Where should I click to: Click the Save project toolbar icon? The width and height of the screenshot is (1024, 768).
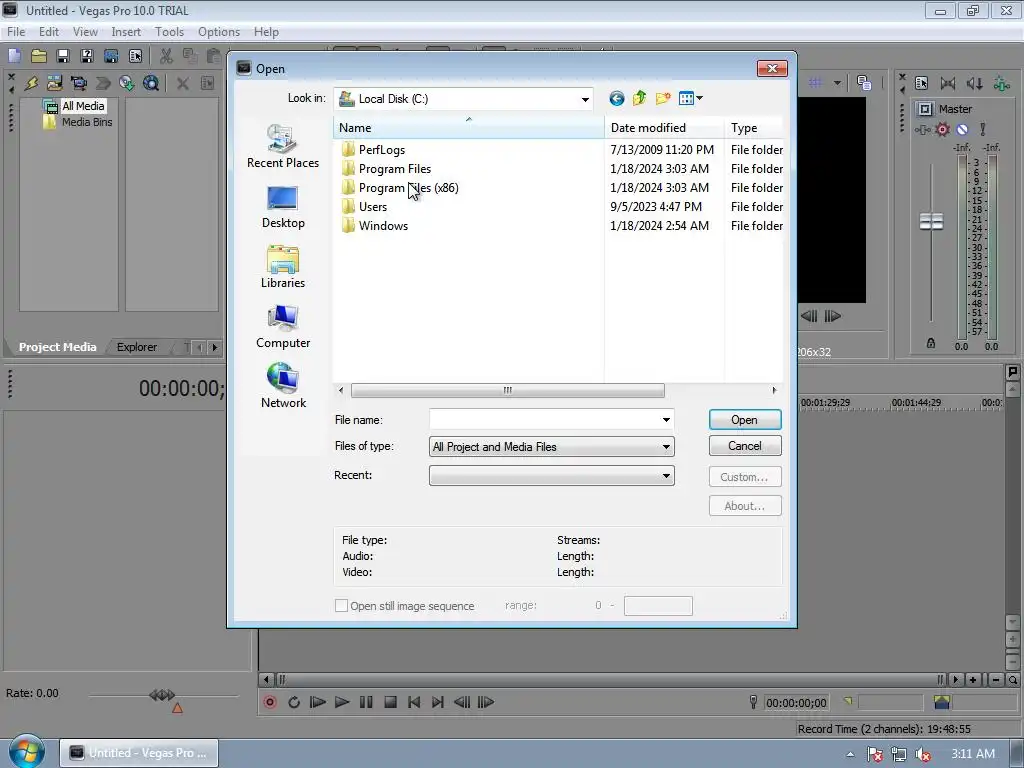tap(63, 56)
